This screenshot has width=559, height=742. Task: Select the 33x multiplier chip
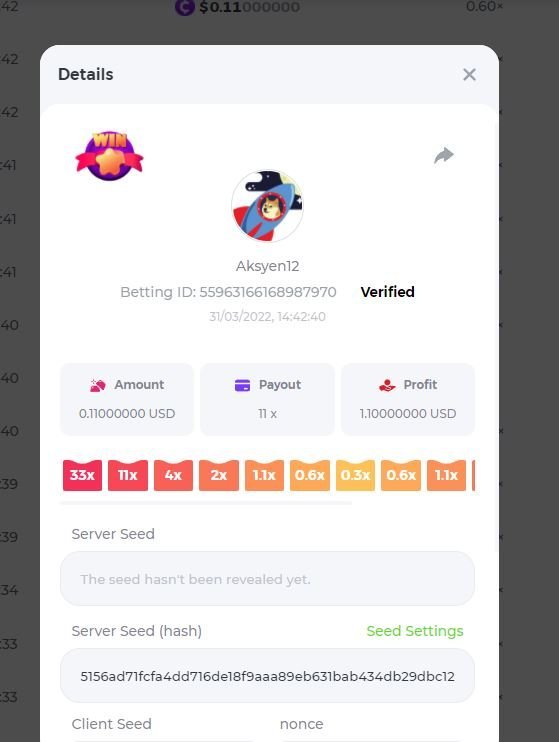(x=82, y=475)
